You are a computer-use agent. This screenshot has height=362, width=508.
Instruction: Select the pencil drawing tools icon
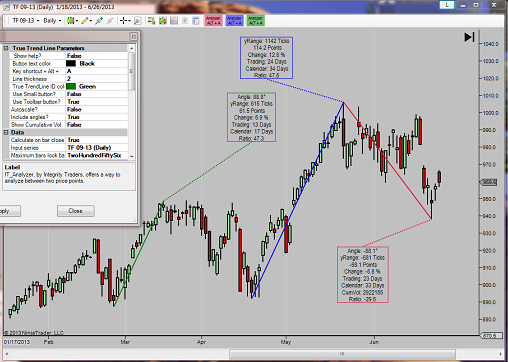85,21
